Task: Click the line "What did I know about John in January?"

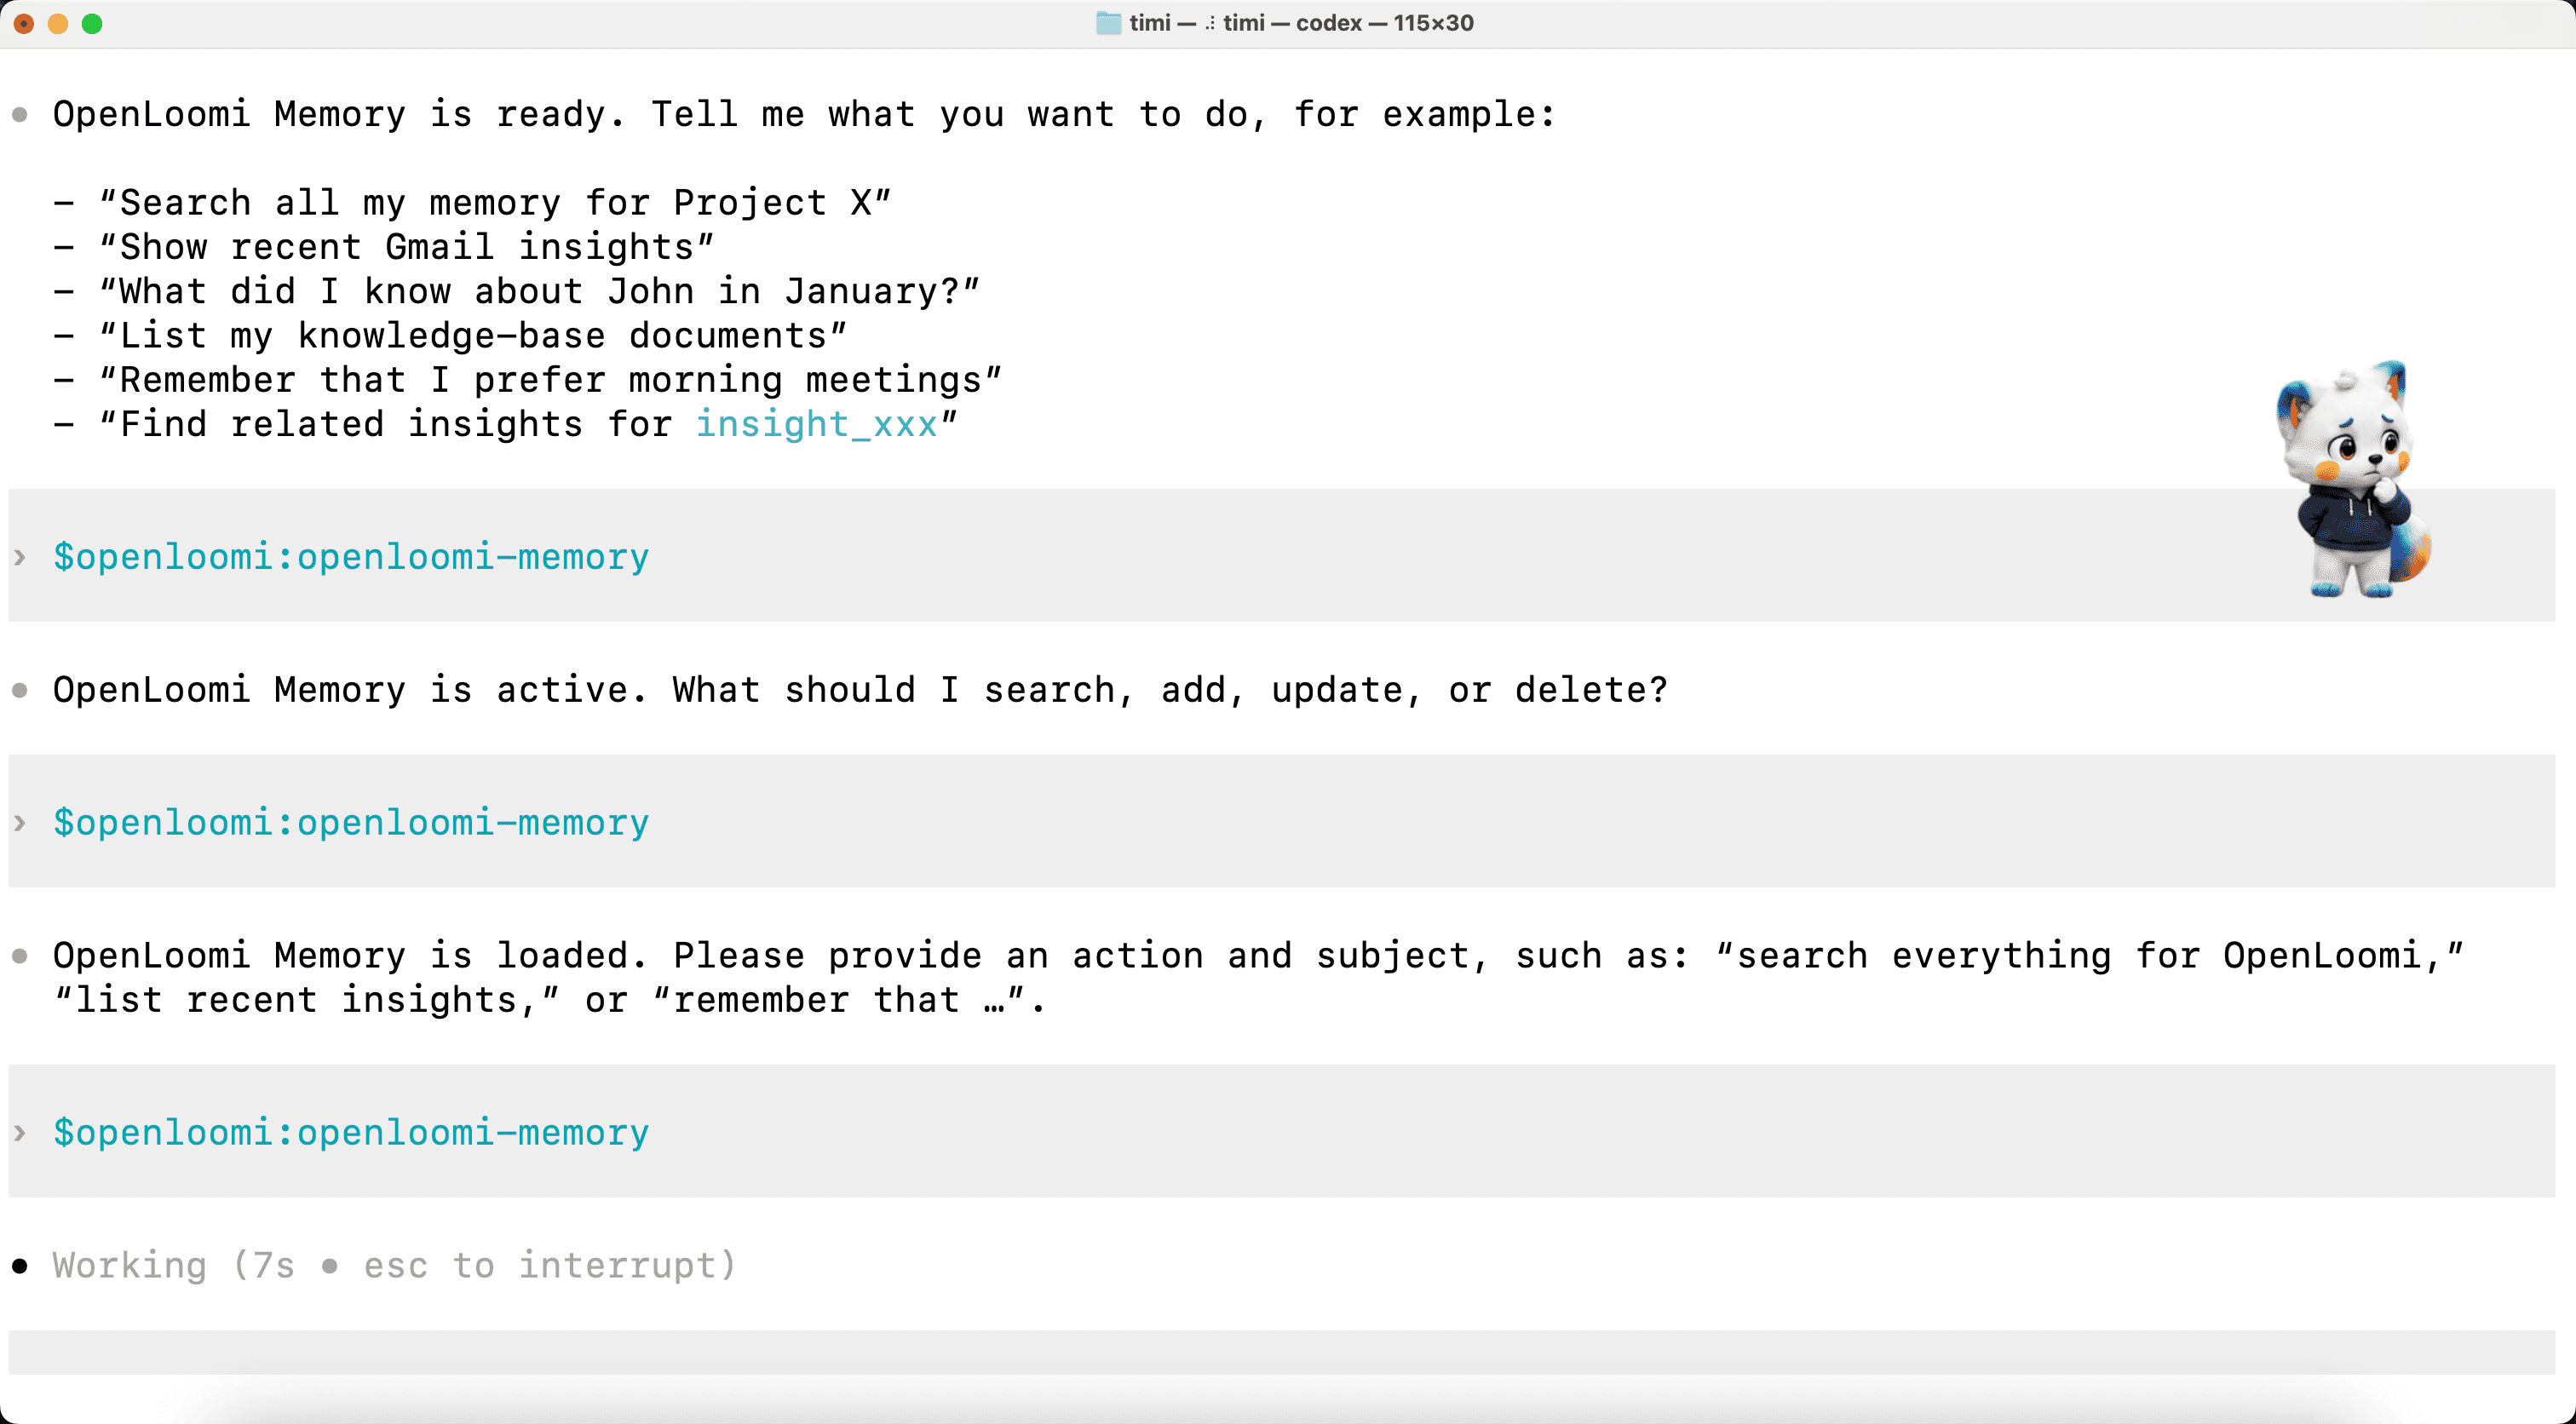Action: tap(539, 291)
